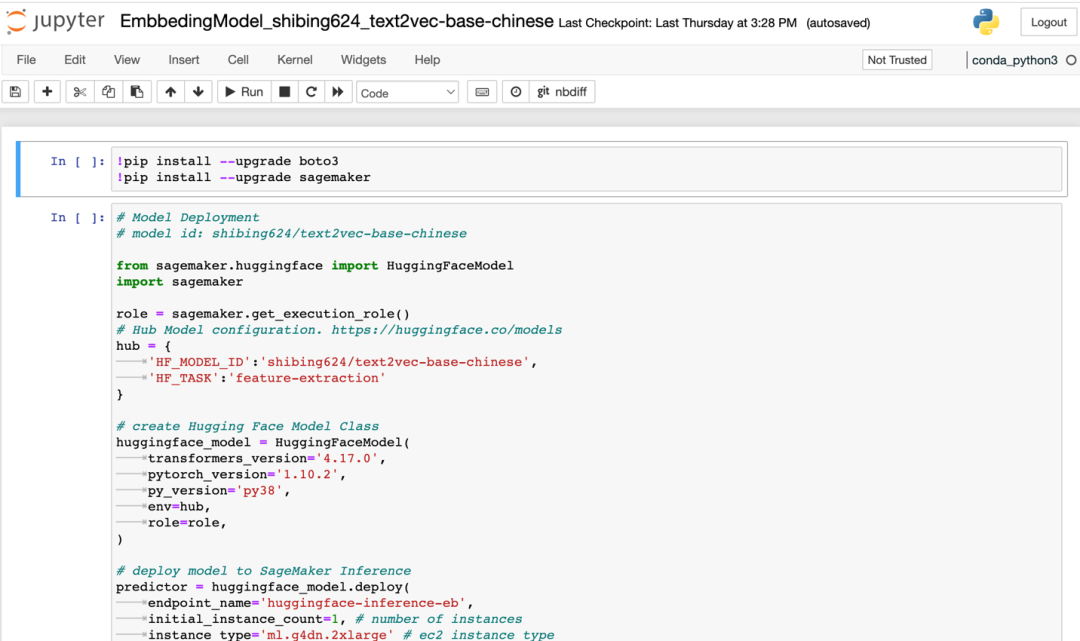
Task: Cut selected cells with scissors icon
Action: [80, 92]
